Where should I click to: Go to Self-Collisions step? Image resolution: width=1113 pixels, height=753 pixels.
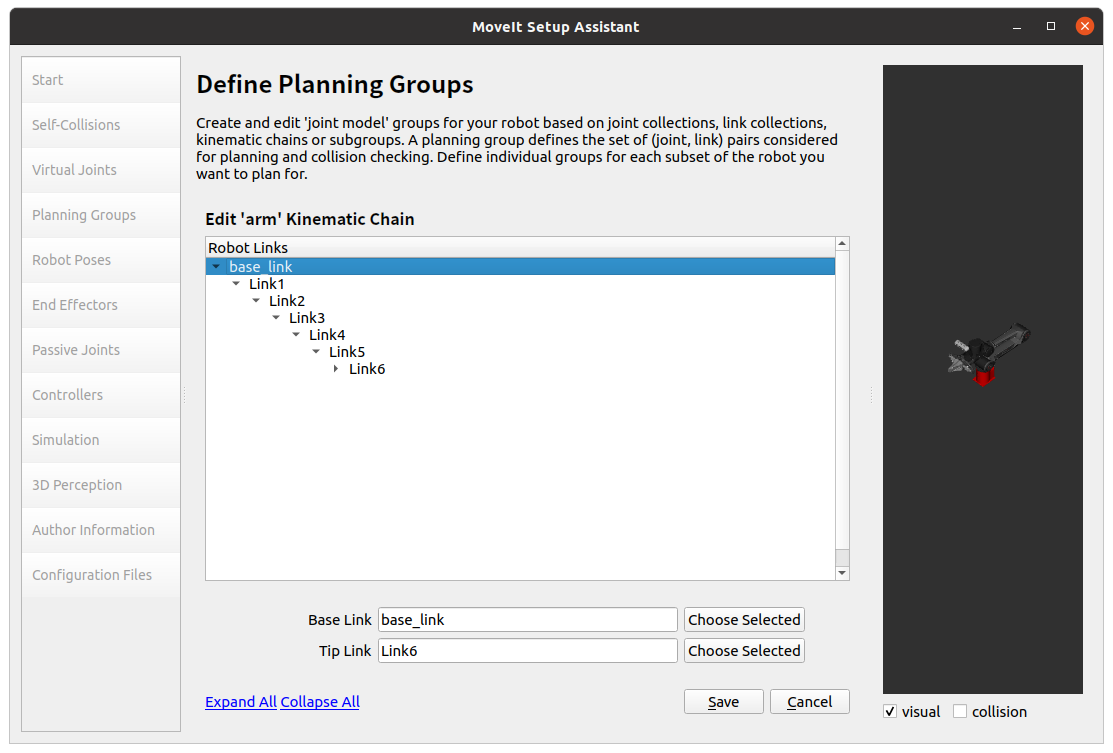click(x=101, y=125)
